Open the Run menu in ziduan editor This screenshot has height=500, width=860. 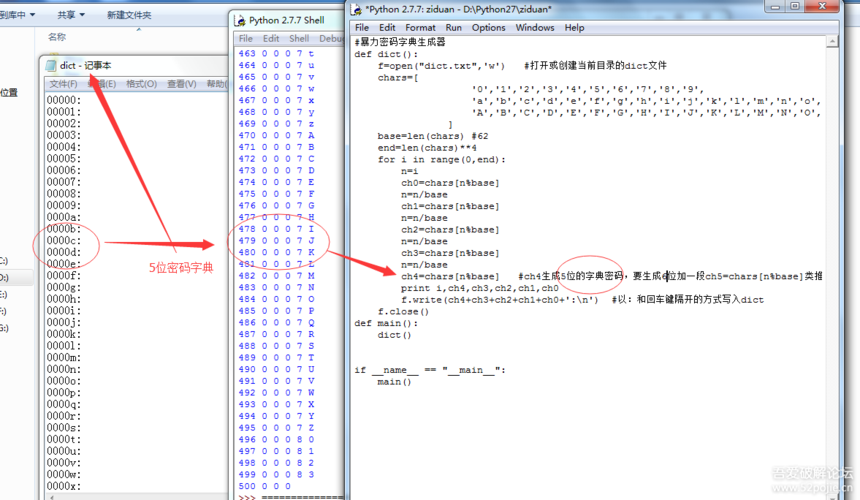click(454, 28)
